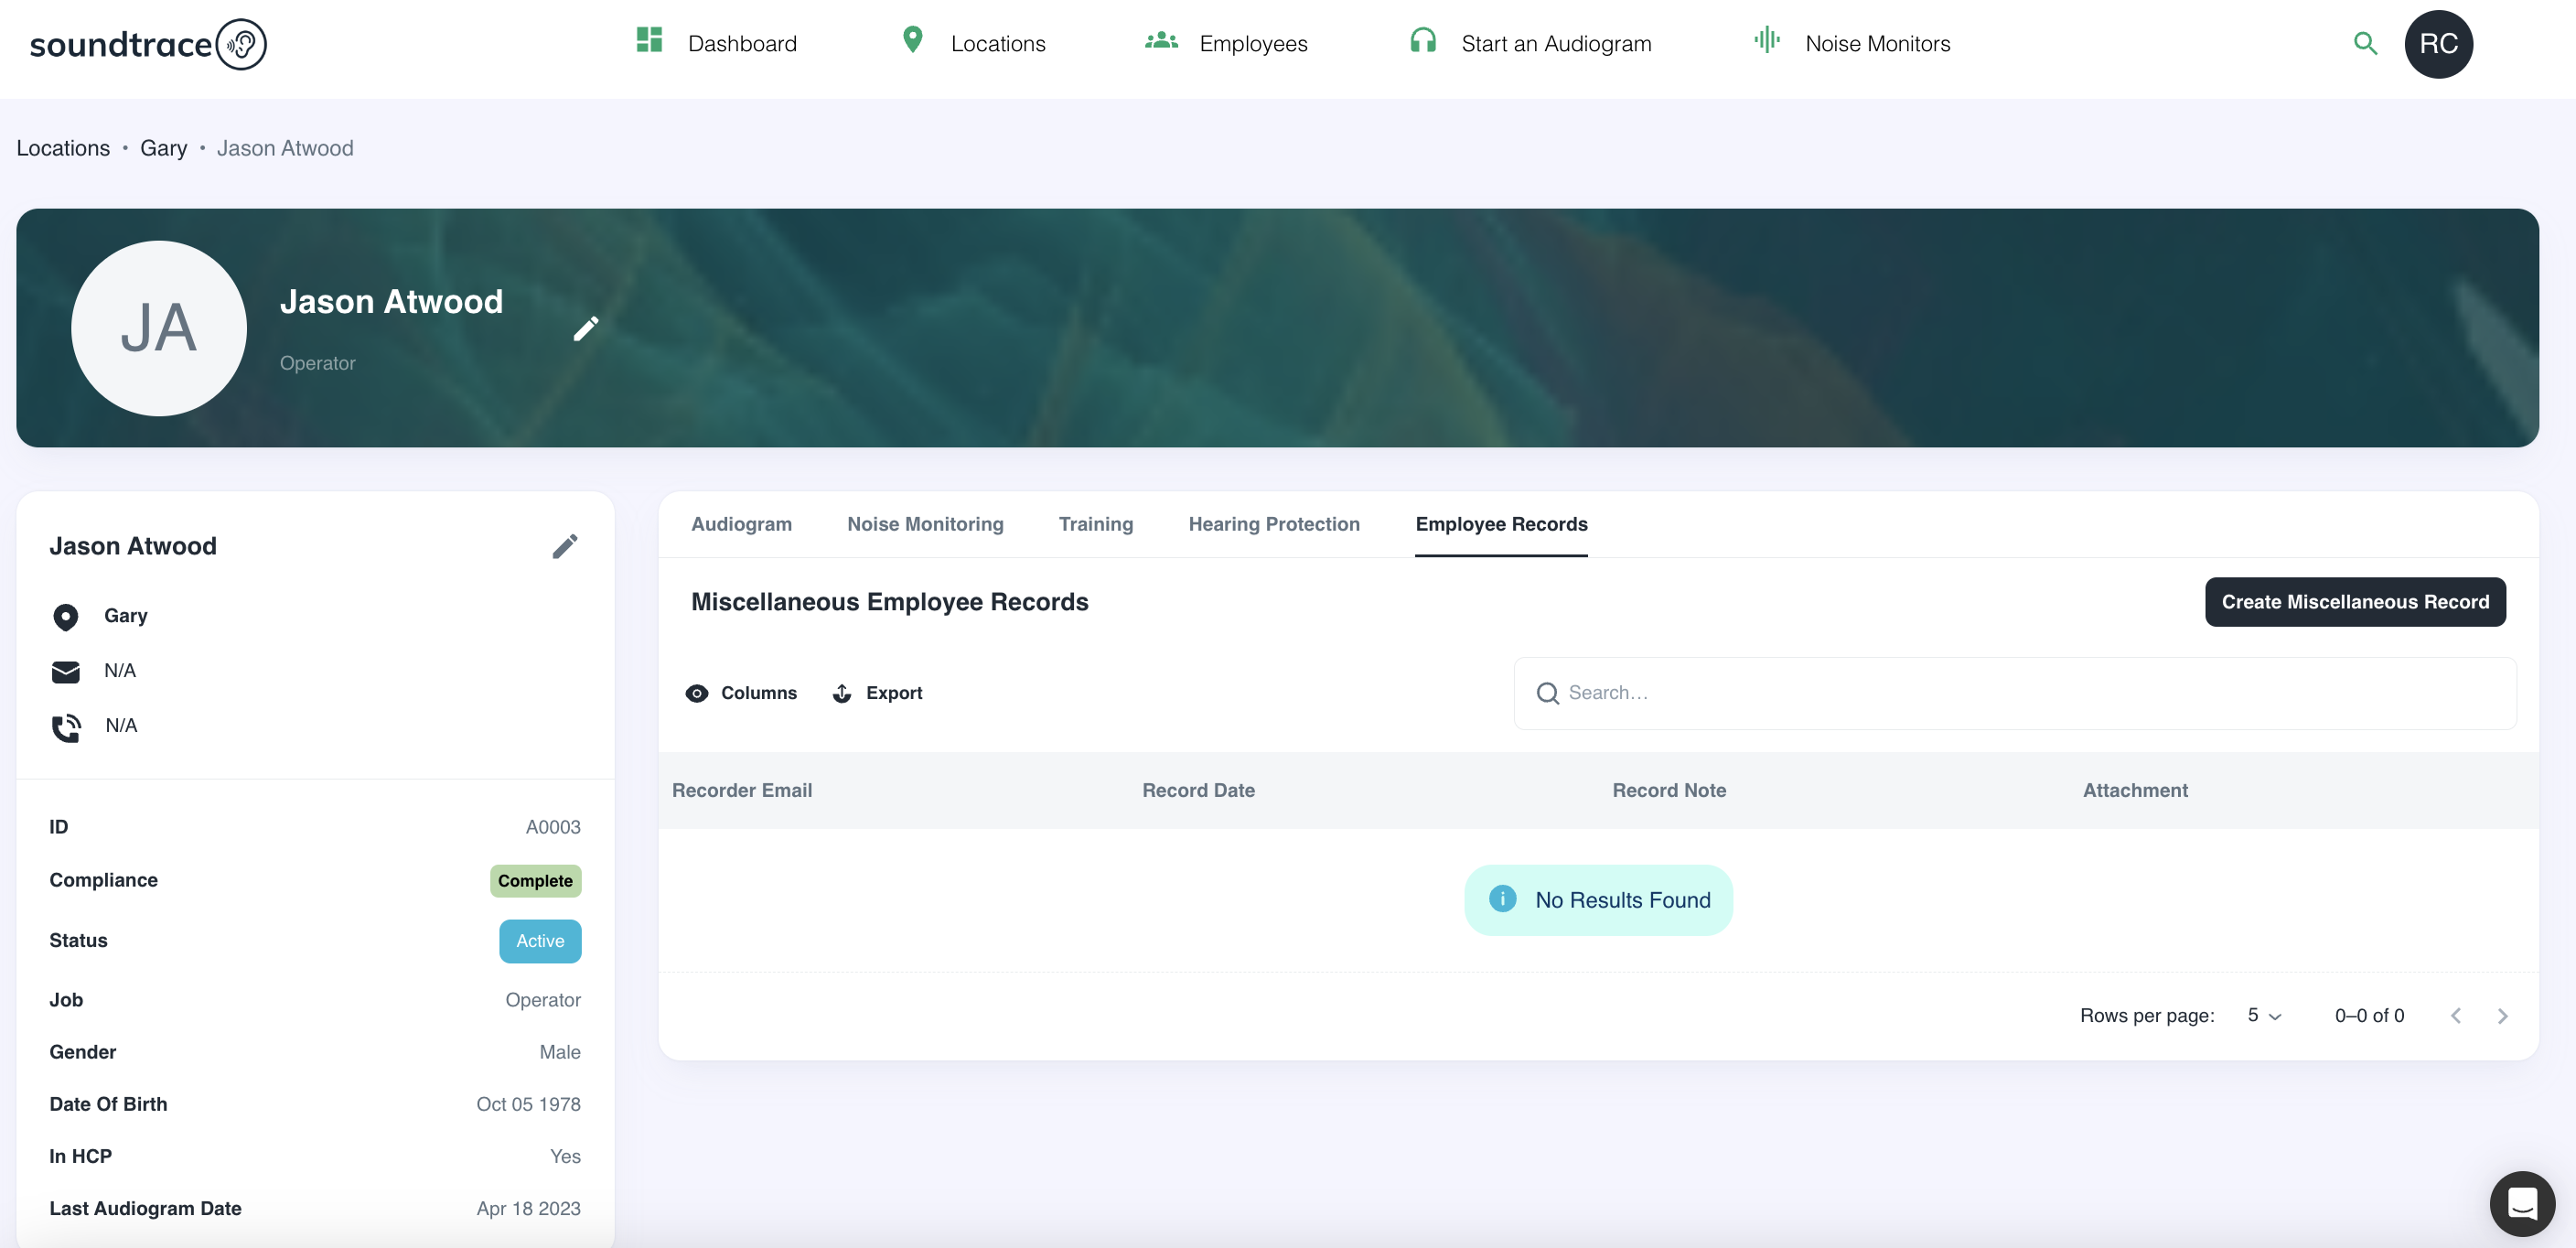Open the Columns visibility menu
Viewport: 2576px width, 1248px height.
(x=741, y=693)
